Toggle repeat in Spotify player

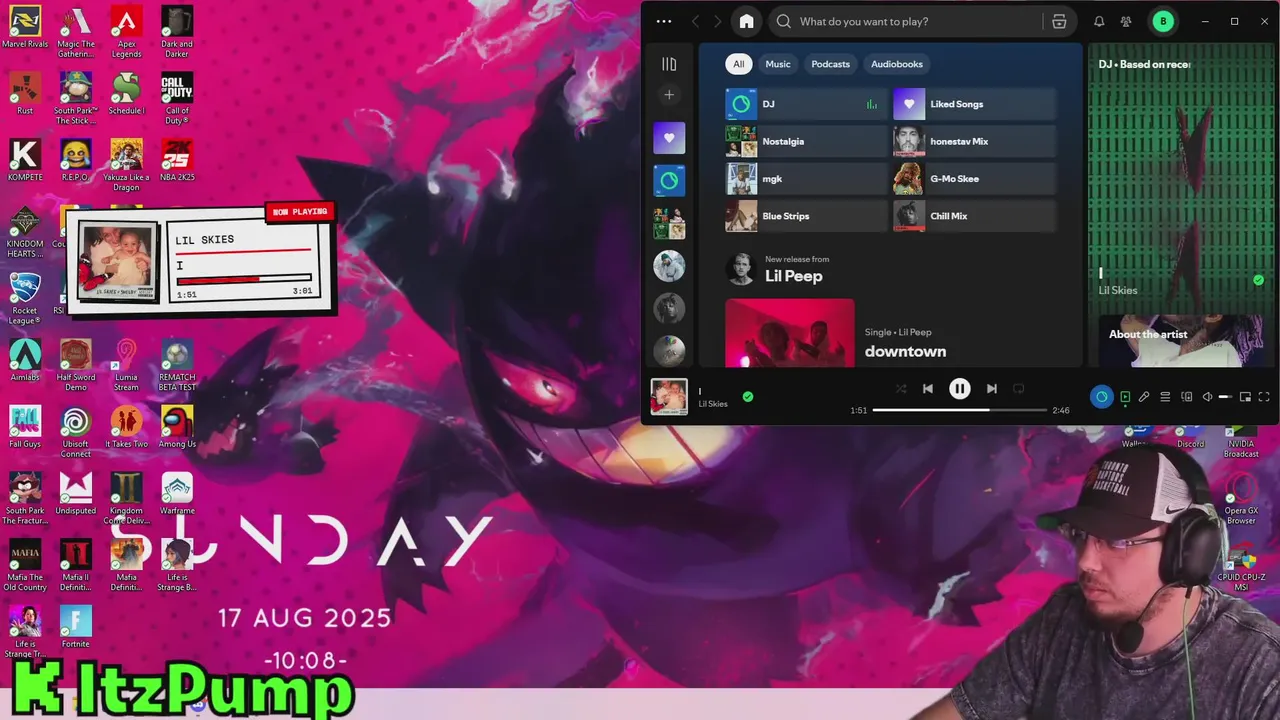coord(1018,389)
